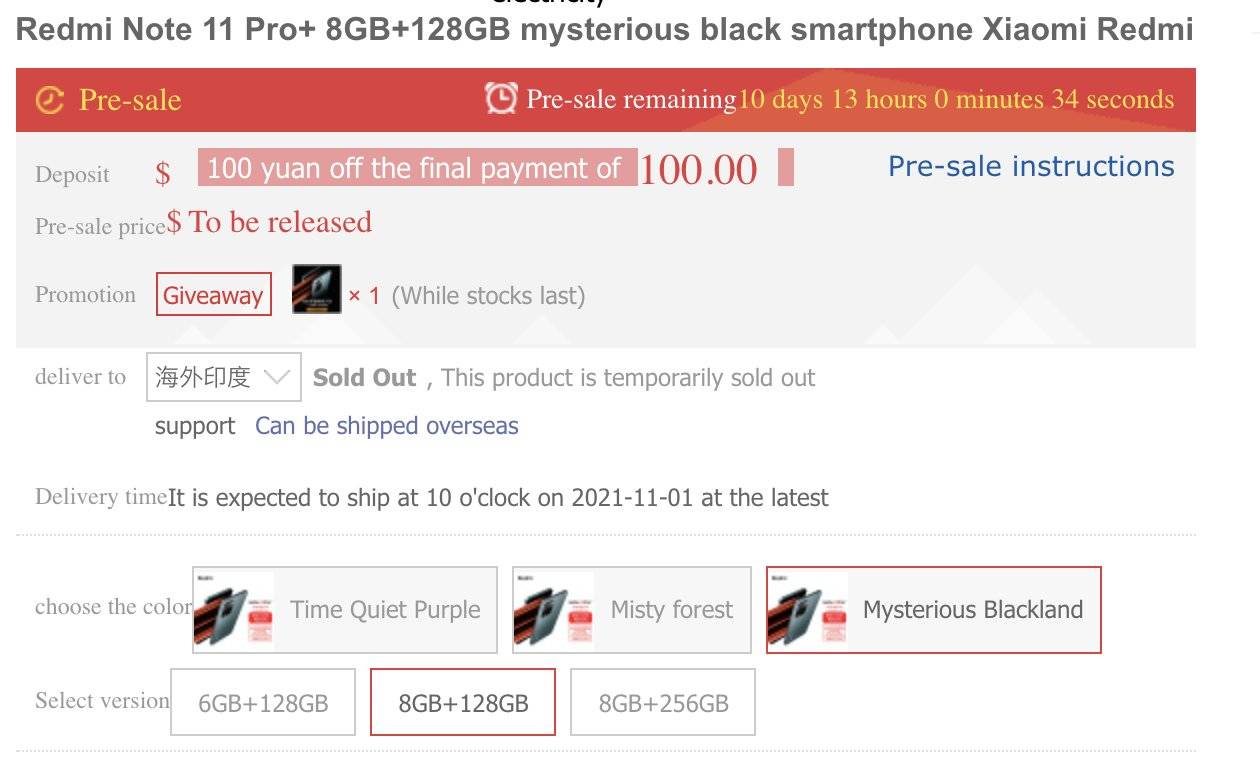1260x782 pixels.
Task: Choose the 6GB+128GB version
Action: tap(263, 702)
